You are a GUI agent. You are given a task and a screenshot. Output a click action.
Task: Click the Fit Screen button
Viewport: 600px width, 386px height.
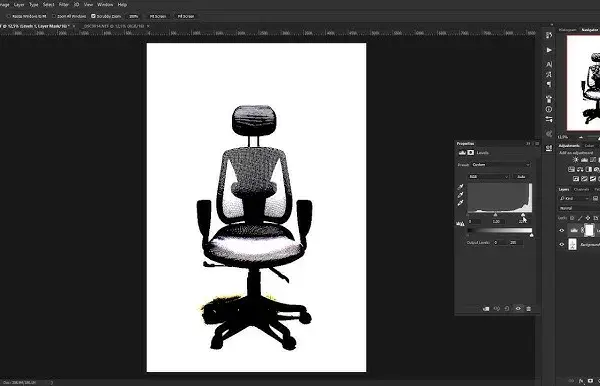[158, 16]
